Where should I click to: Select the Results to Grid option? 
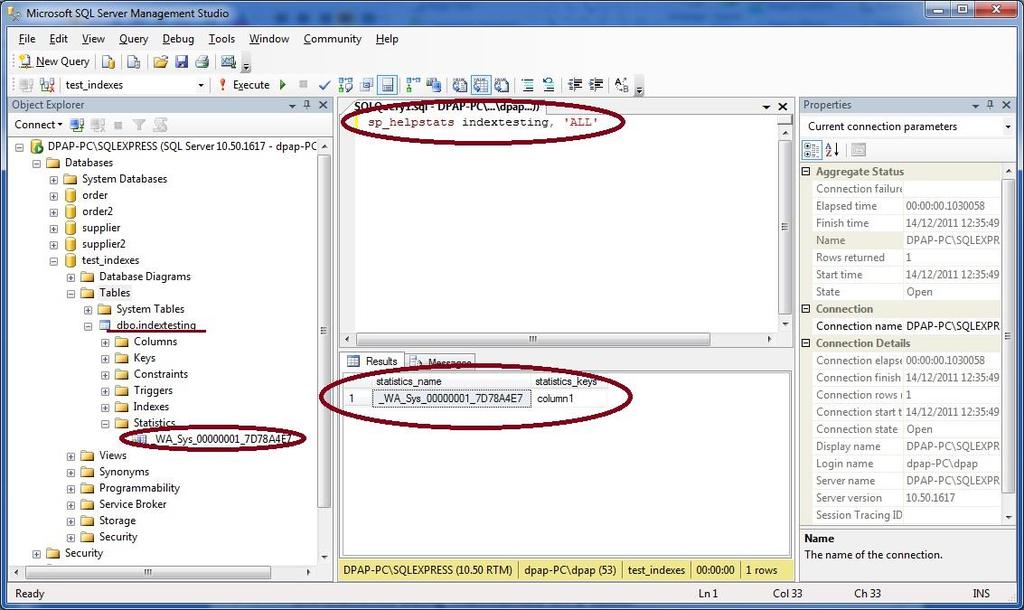coord(481,85)
